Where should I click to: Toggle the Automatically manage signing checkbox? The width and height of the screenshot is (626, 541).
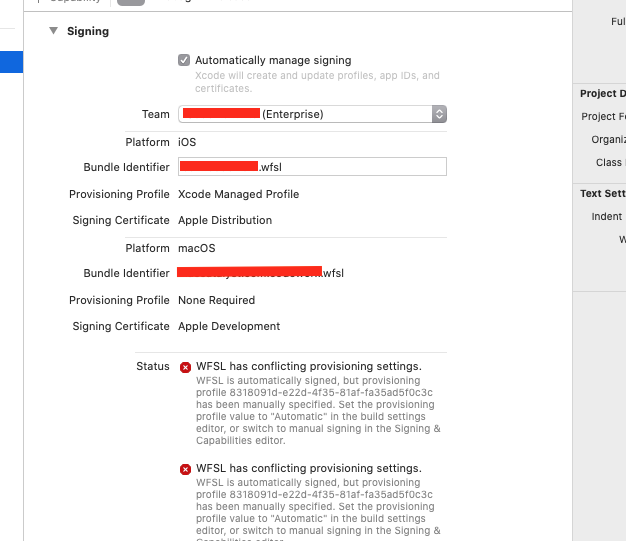click(x=184, y=60)
